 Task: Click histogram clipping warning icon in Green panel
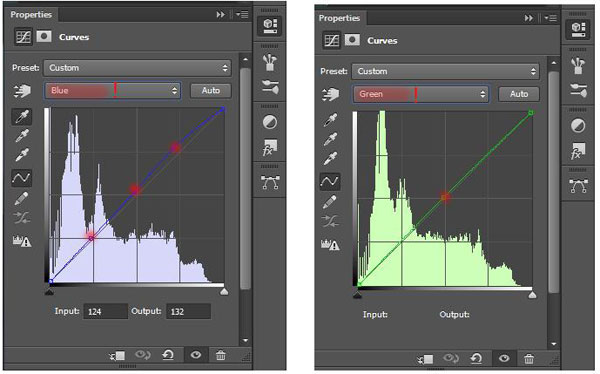tap(330, 244)
